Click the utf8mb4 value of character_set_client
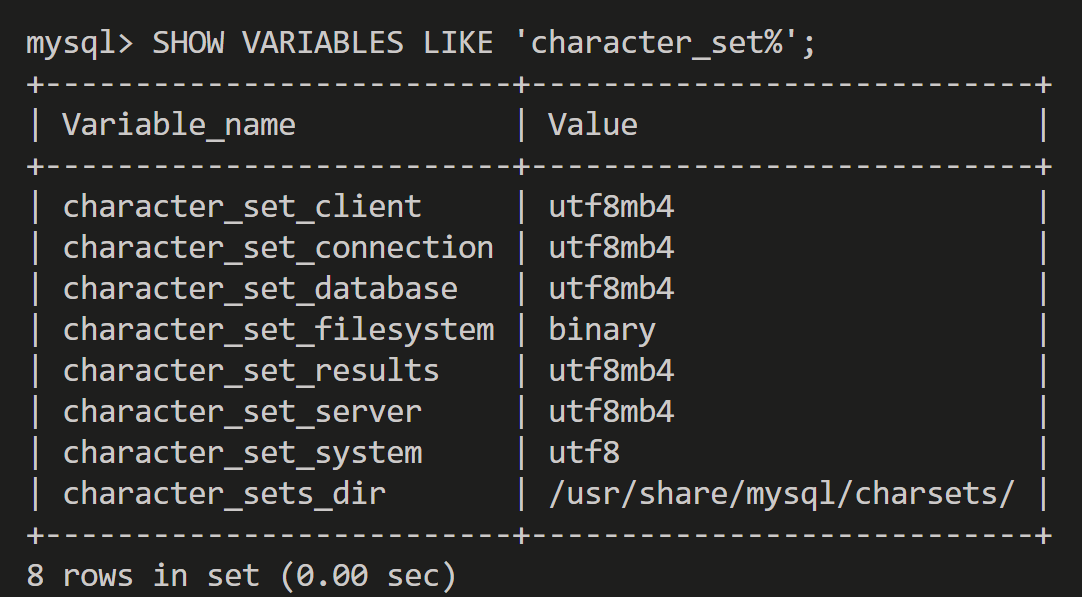 [611, 207]
